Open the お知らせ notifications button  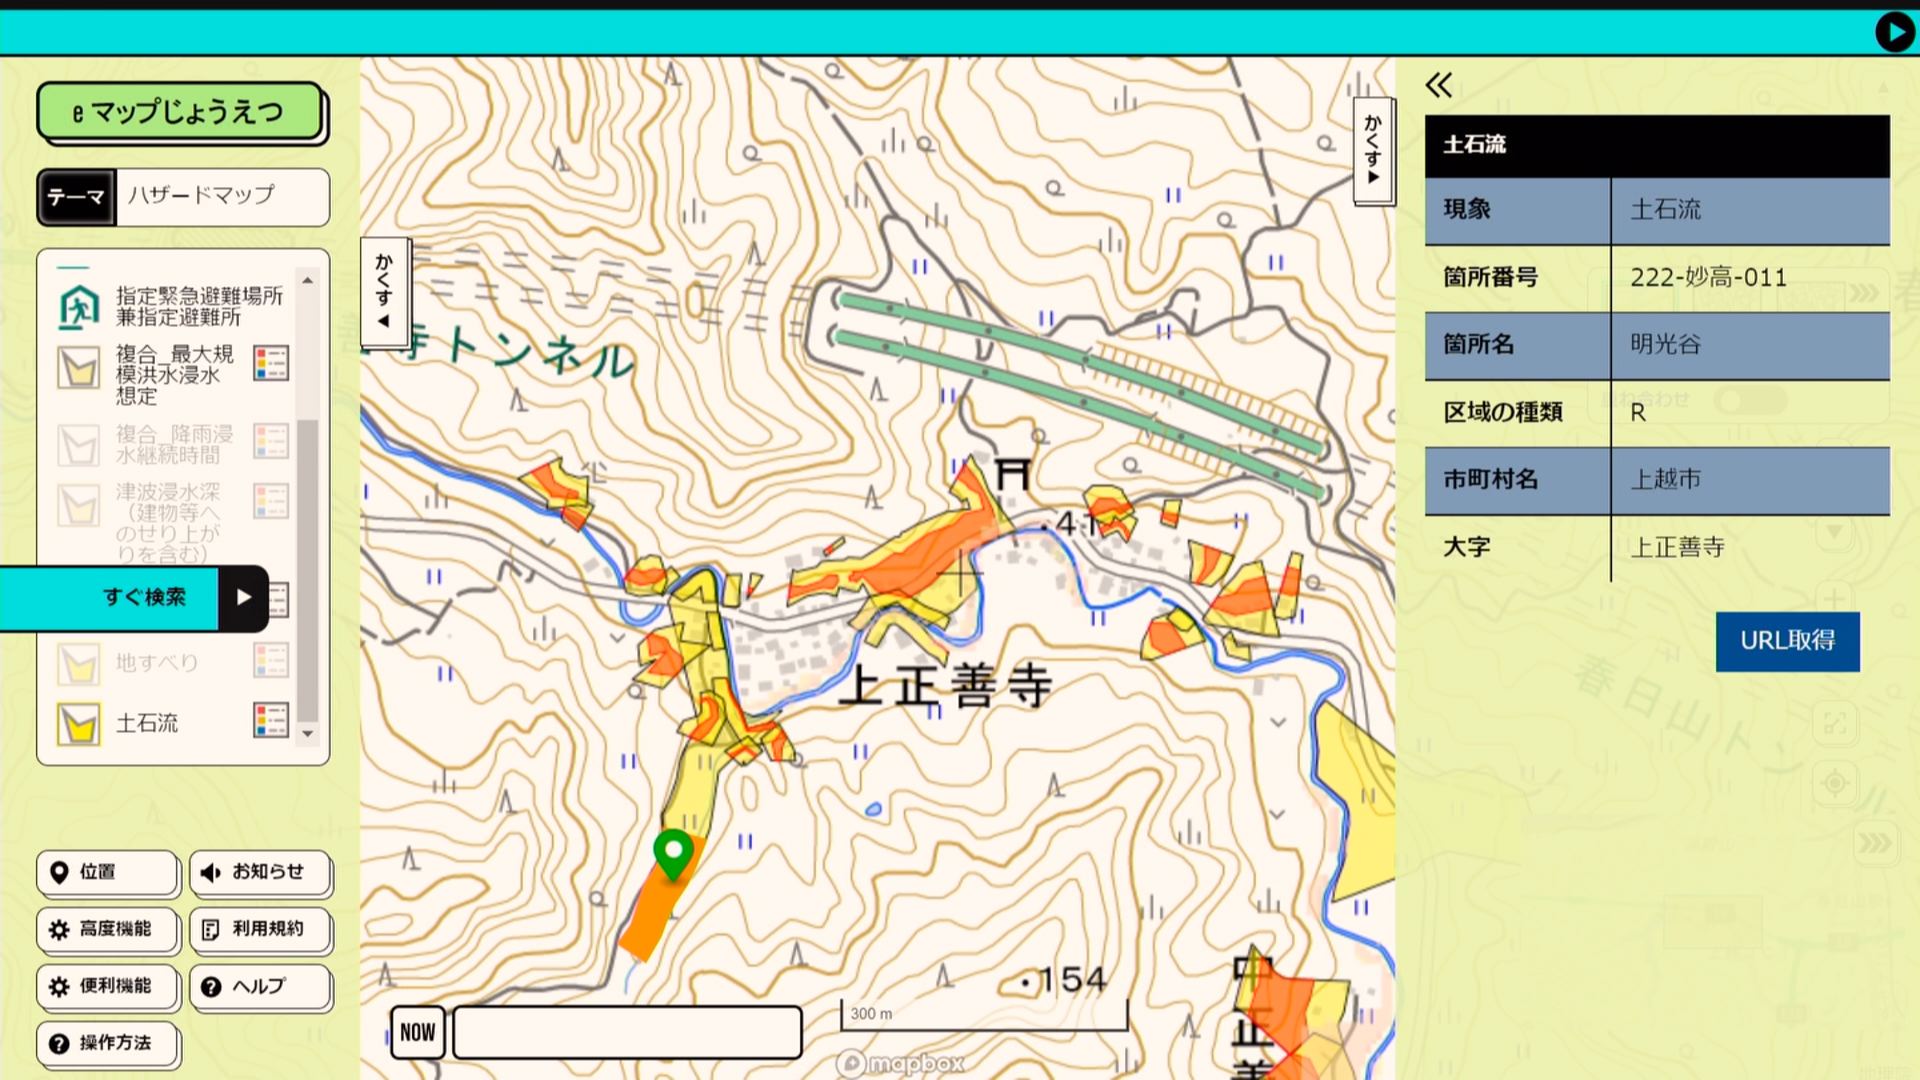click(x=260, y=872)
